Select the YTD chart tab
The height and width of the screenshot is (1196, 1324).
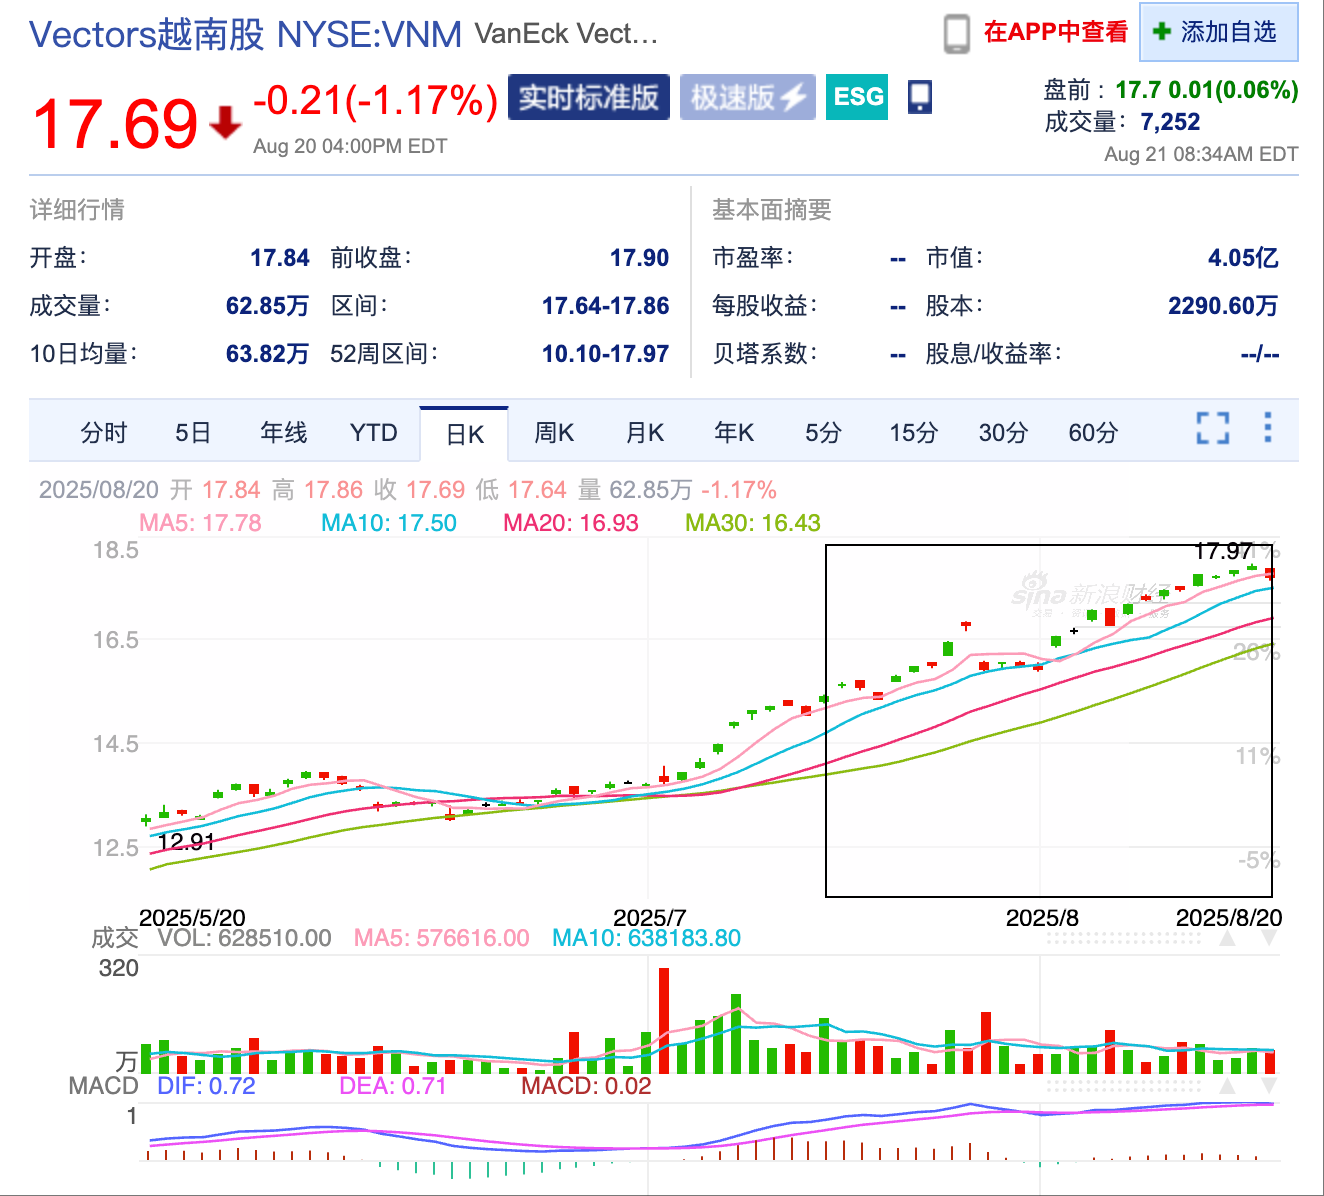[x=374, y=431]
